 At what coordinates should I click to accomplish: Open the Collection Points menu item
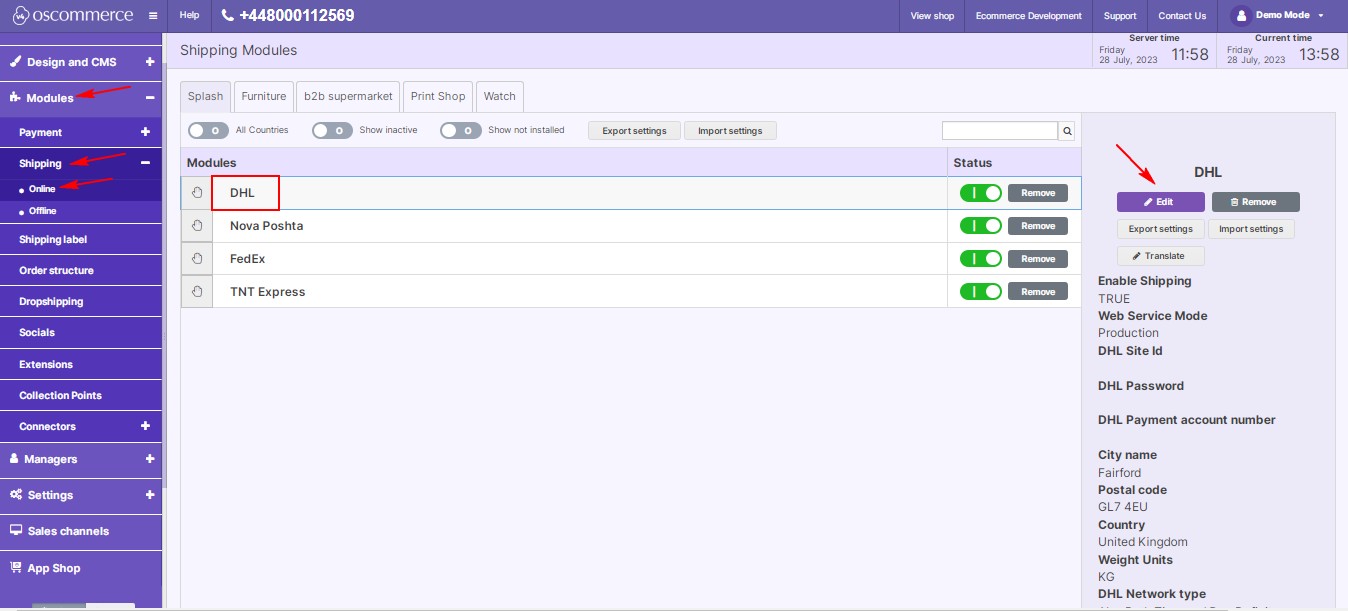click(x=81, y=395)
